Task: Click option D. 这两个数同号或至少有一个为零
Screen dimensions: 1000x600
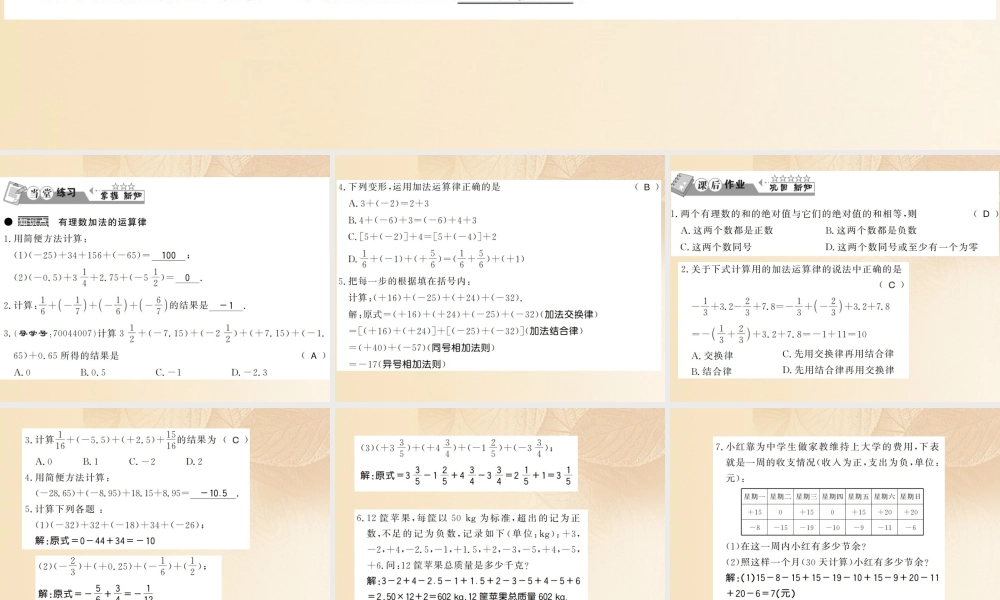Action: click(902, 247)
